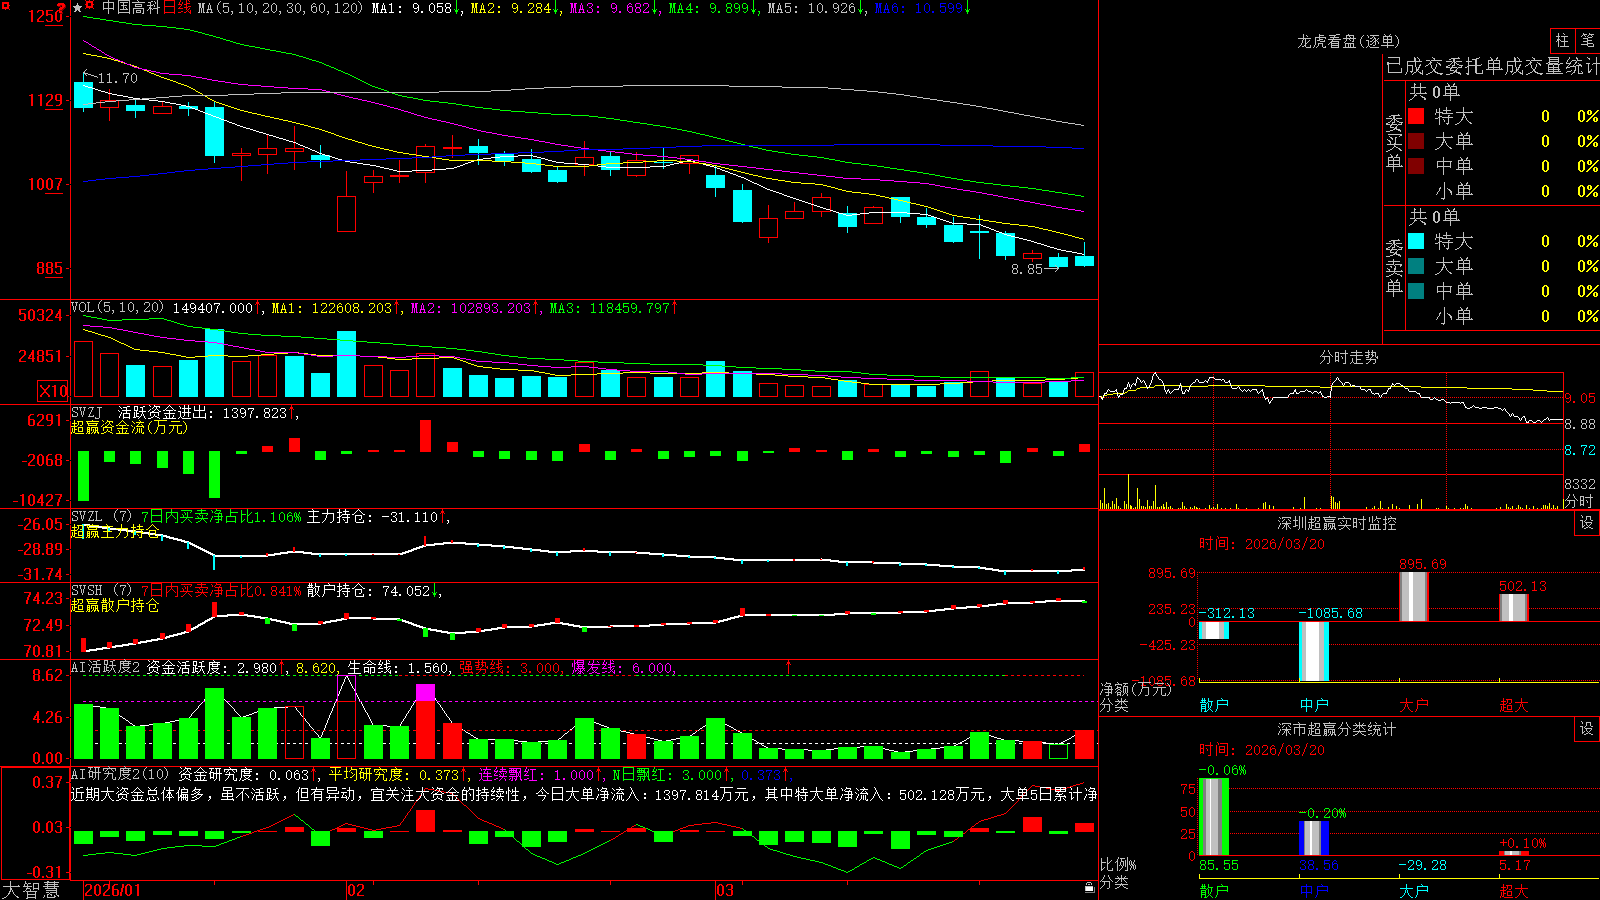Click the 日线 period label
This screenshot has height=900, width=1600.
coord(177,8)
